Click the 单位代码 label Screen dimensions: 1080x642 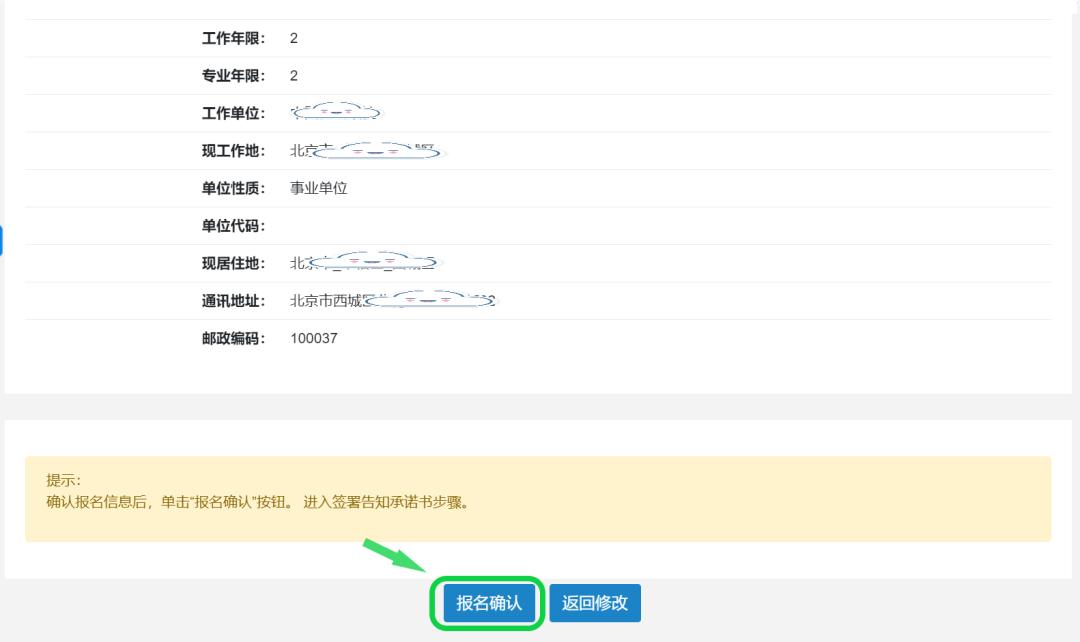[234, 226]
